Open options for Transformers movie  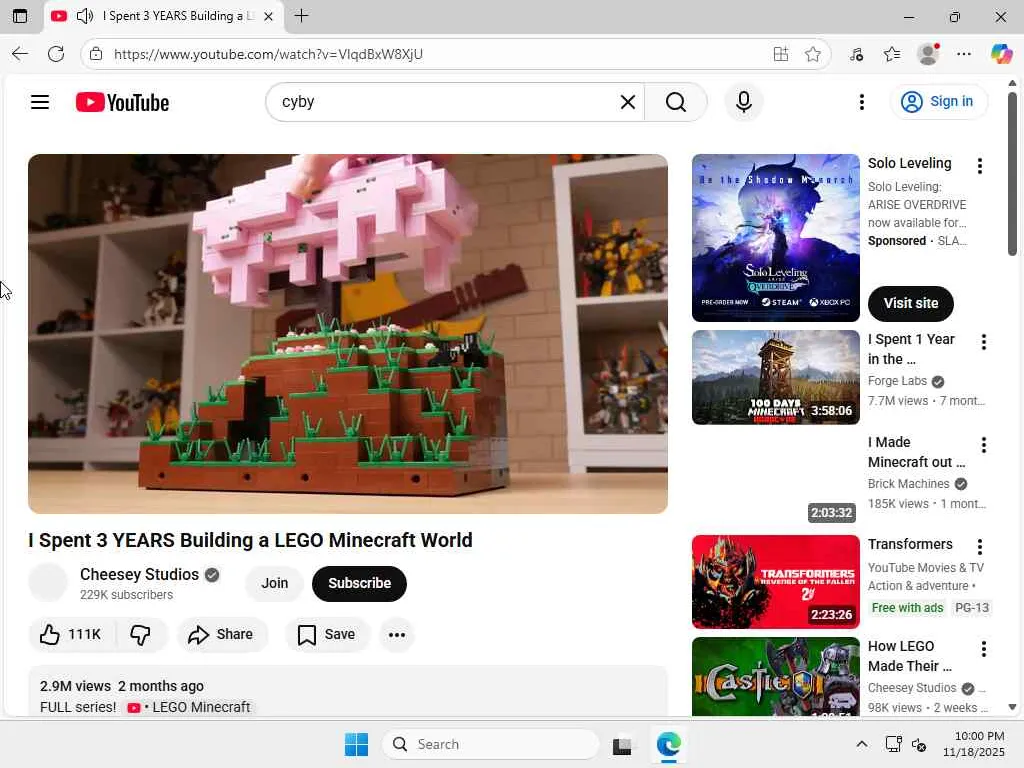pos(980,547)
